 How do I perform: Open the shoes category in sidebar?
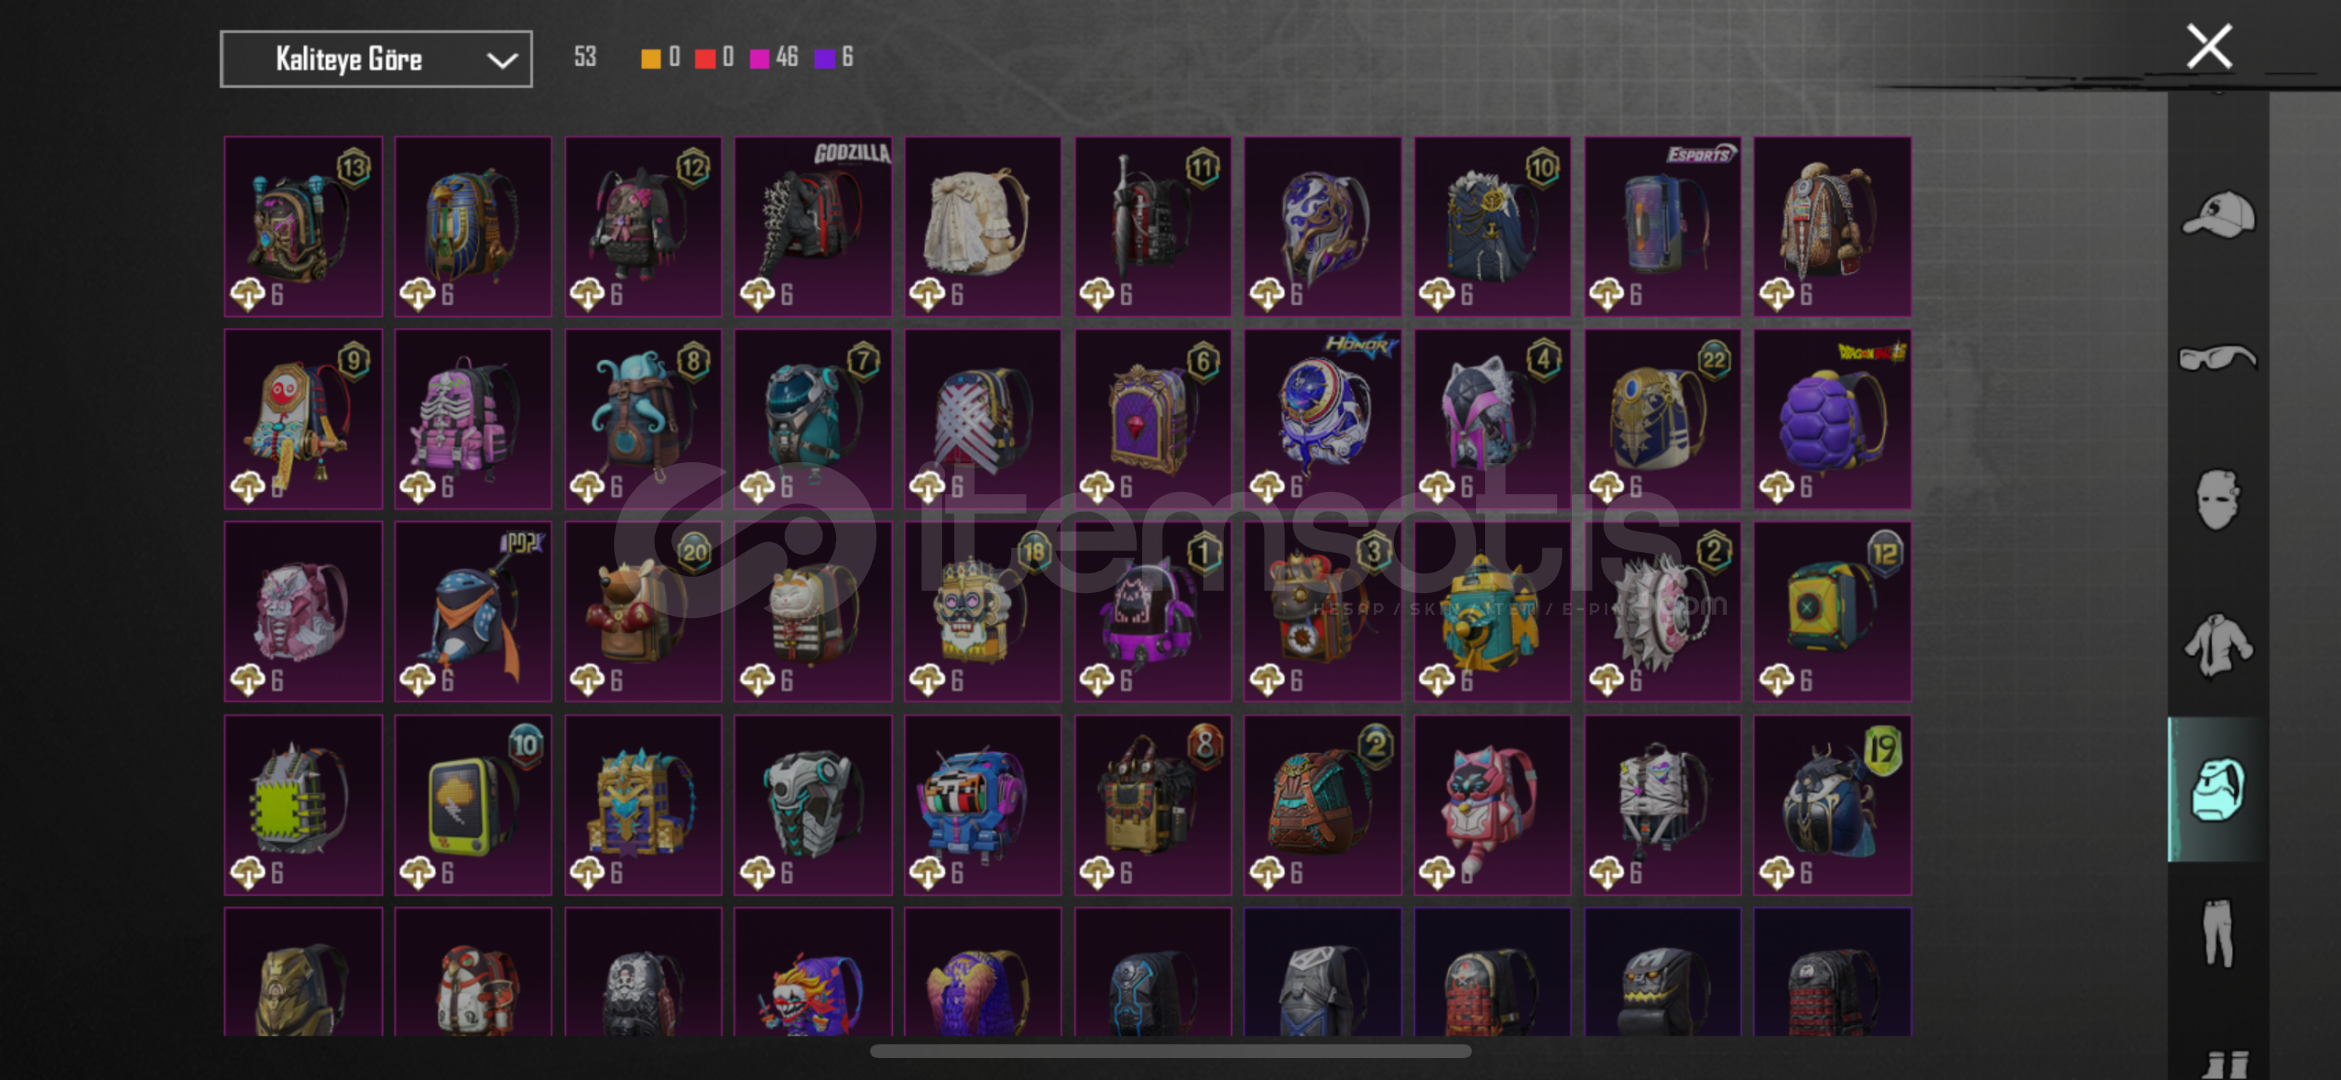point(2225,1064)
